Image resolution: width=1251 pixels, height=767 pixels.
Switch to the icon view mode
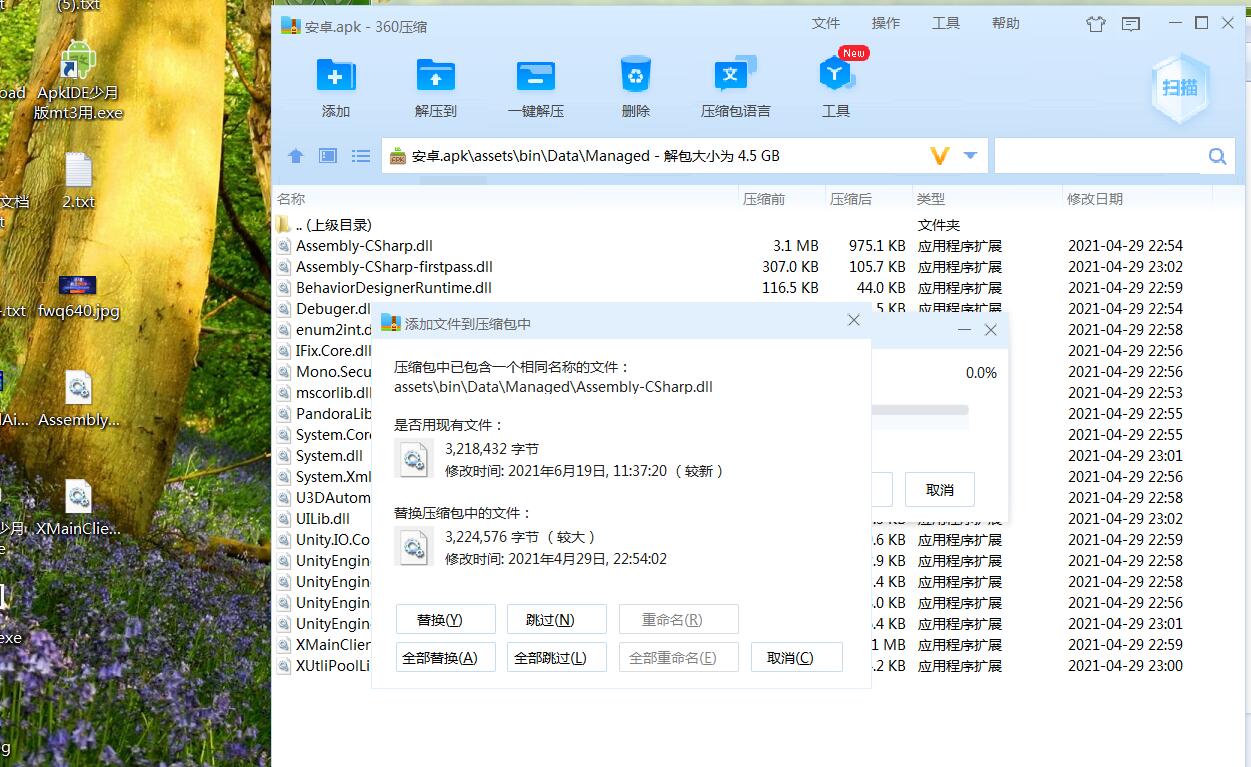[x=328, y=156]
